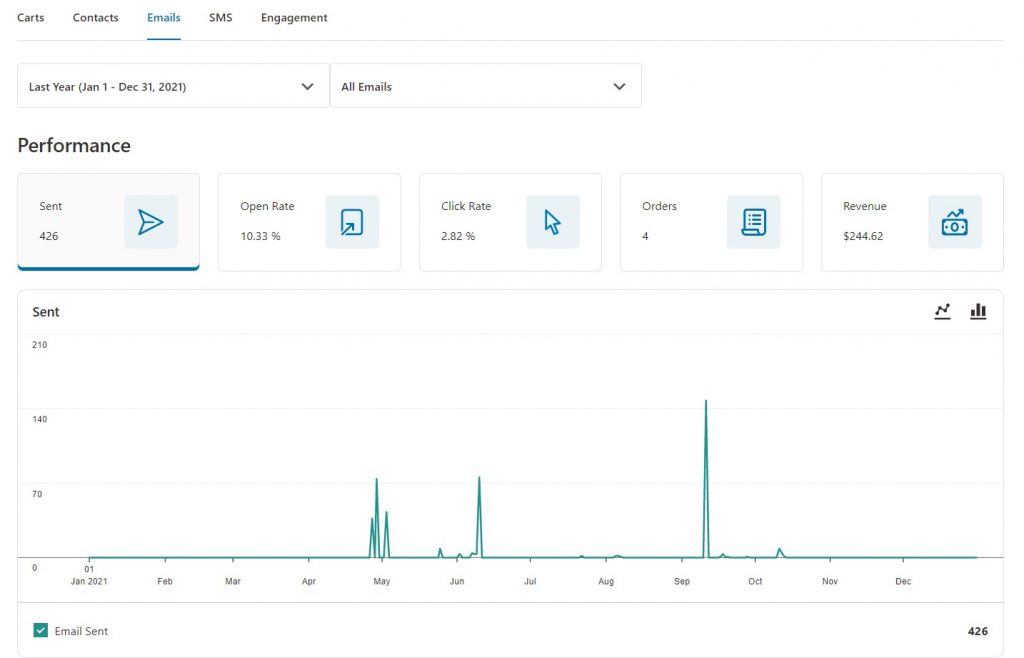The height and width of the screenshot is (658, 1024).
Task: Select the Emails tab
Action: point(163,18)
